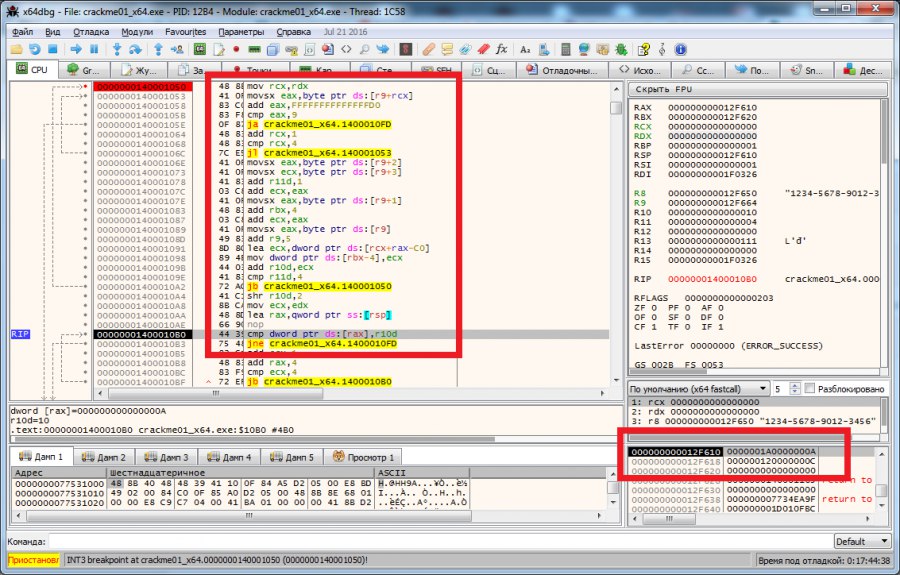This screenshot has width=900, height=575.
Task: Click the green bug report icon
Action: [x=621, y=49]
